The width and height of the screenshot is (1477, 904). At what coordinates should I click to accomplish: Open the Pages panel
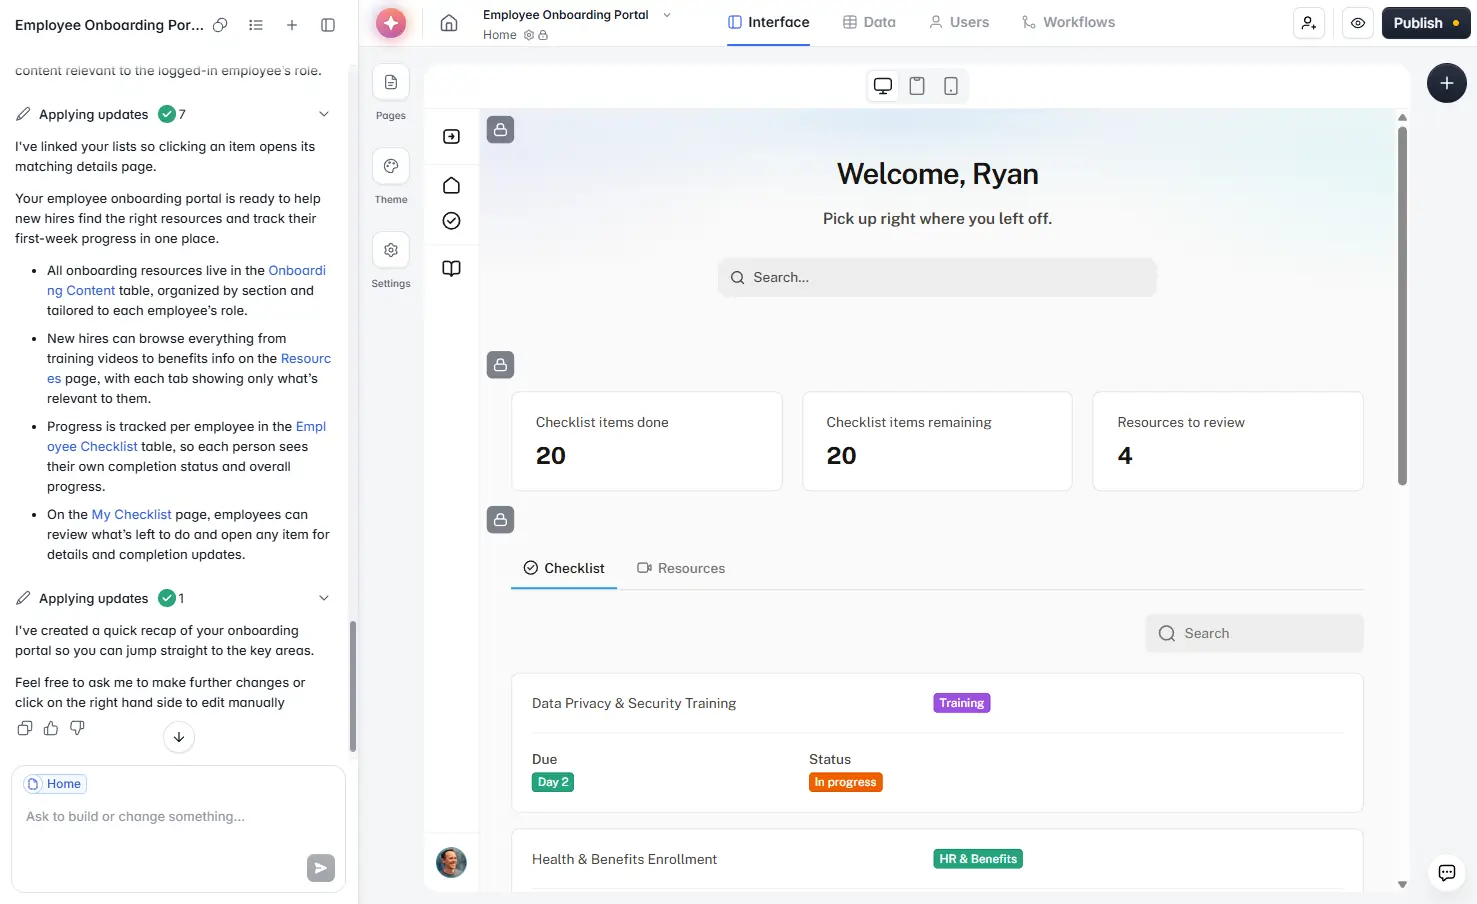[391, 82]
